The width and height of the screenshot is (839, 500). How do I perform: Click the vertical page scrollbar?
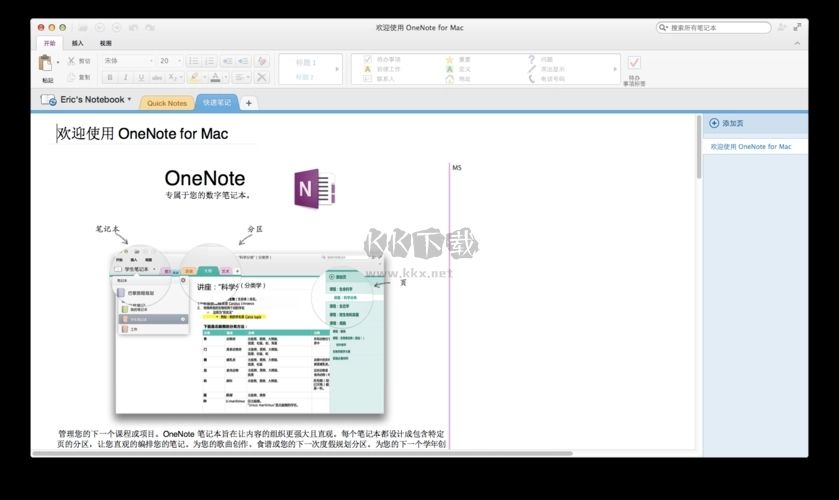click(698, 147)
